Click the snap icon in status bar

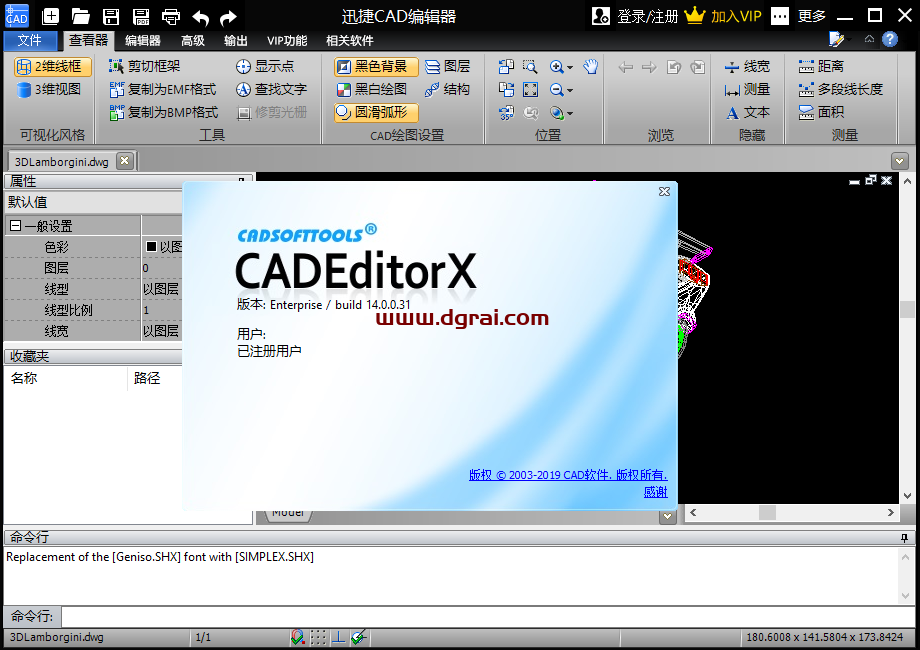click(298, 637)
